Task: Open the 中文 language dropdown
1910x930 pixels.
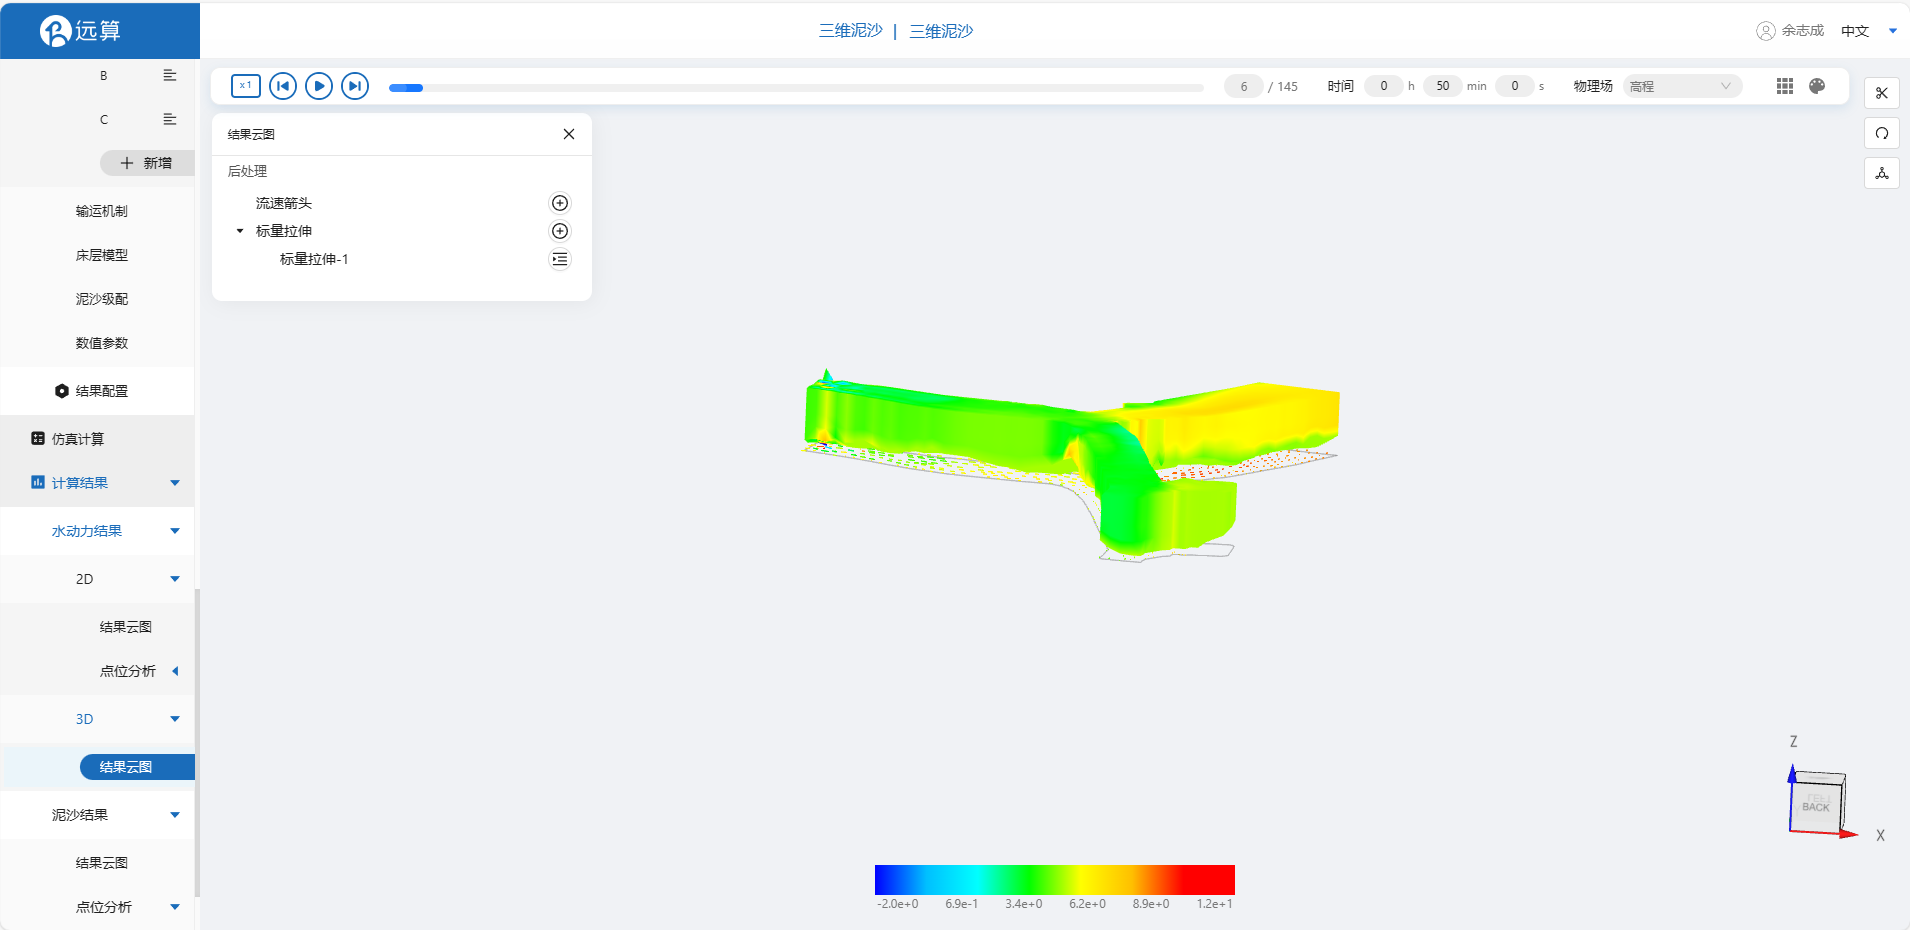Action: 1868,31
